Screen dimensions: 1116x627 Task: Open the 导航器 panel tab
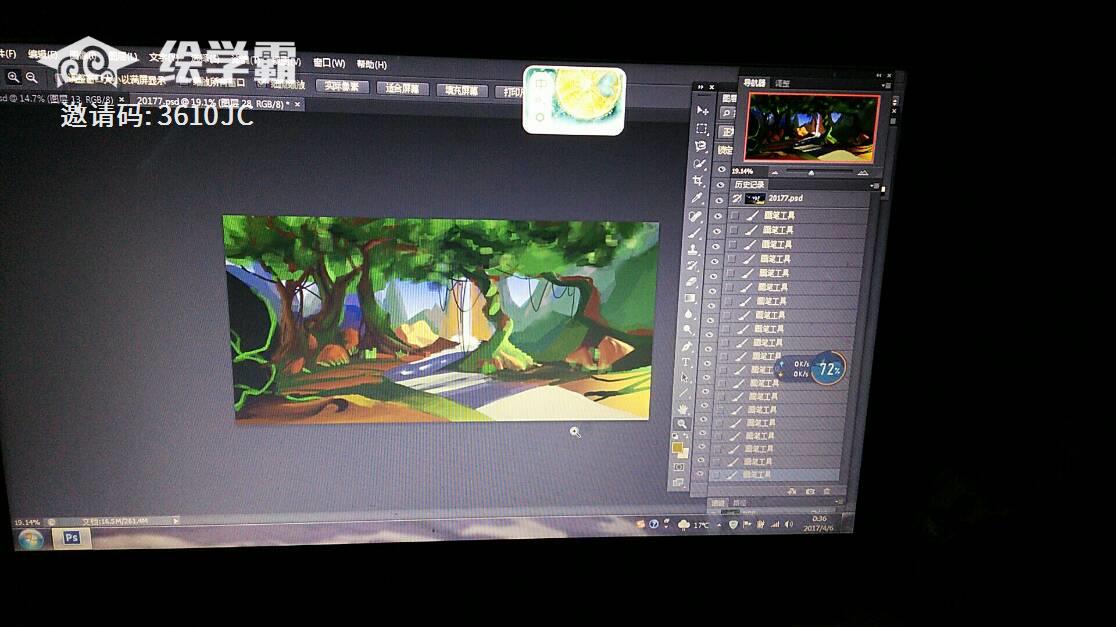pyautogui.click(x=754, y=83)
